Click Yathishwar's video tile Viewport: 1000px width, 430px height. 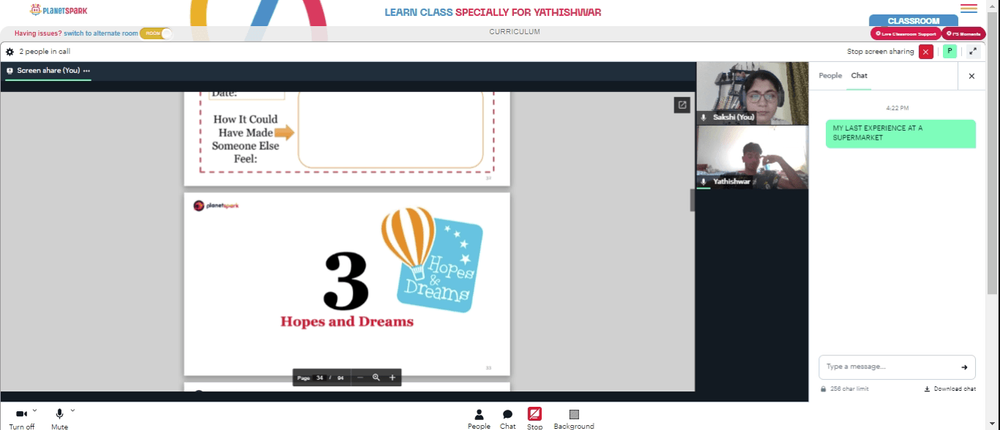752,157
